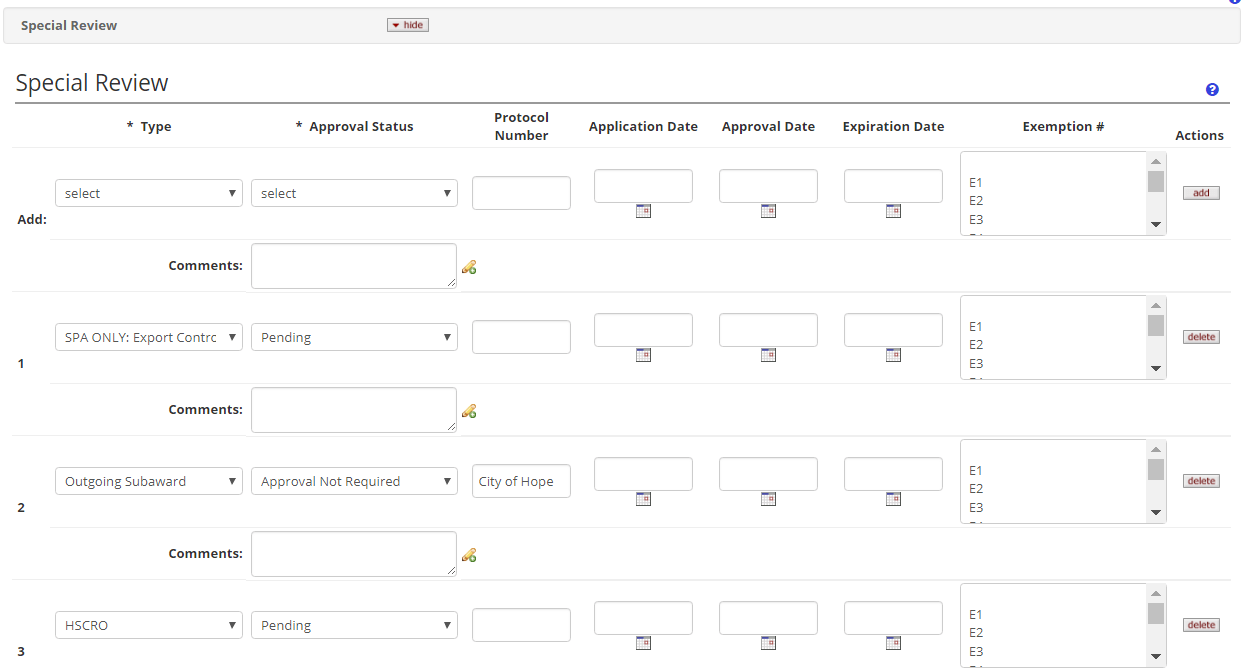The width and height of the screenshot is (1255, 670).
Task: Select E3 in the Add row exemption list
Action: [976, 219]
